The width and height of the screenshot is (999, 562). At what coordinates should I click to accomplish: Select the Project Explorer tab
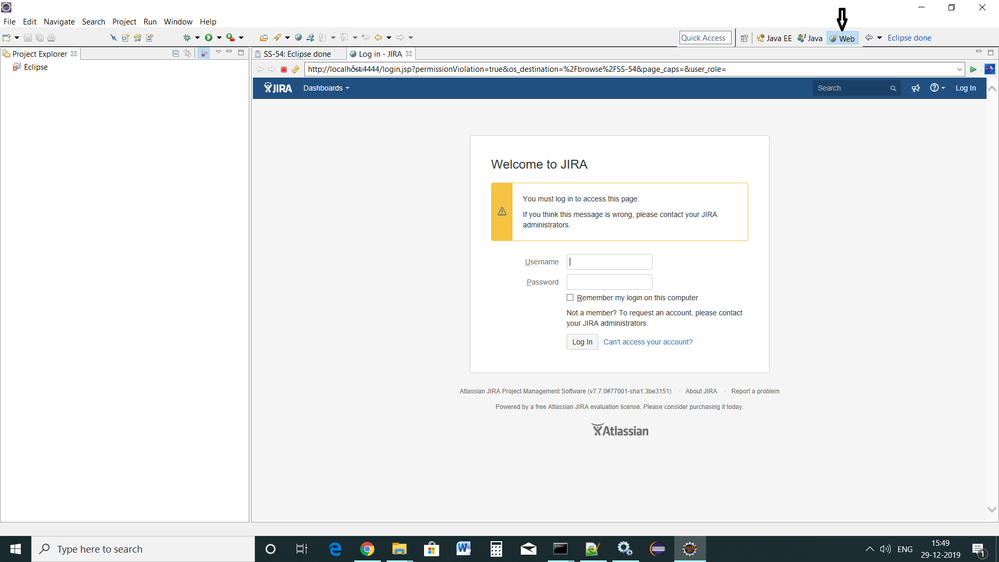(x=40, y=54)
